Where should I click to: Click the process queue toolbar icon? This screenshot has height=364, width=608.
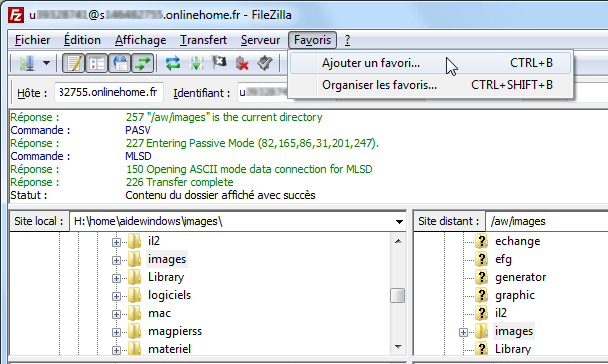click(196, 63)
